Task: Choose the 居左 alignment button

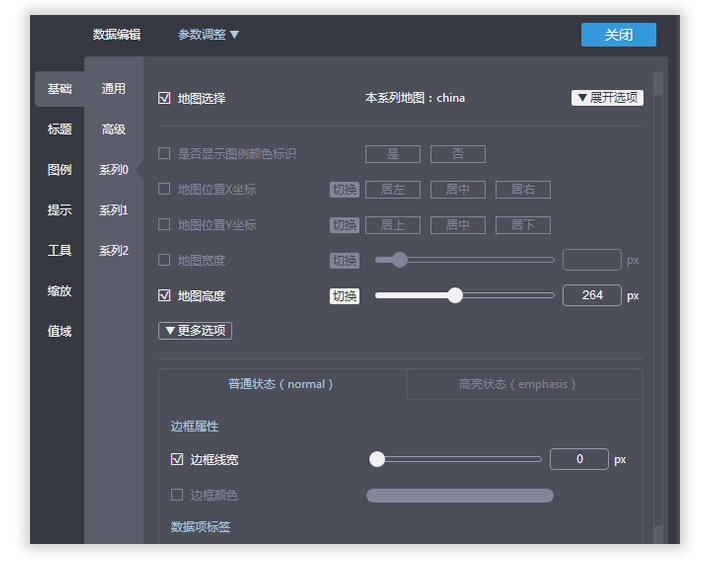Action: (x=393, y=189)
